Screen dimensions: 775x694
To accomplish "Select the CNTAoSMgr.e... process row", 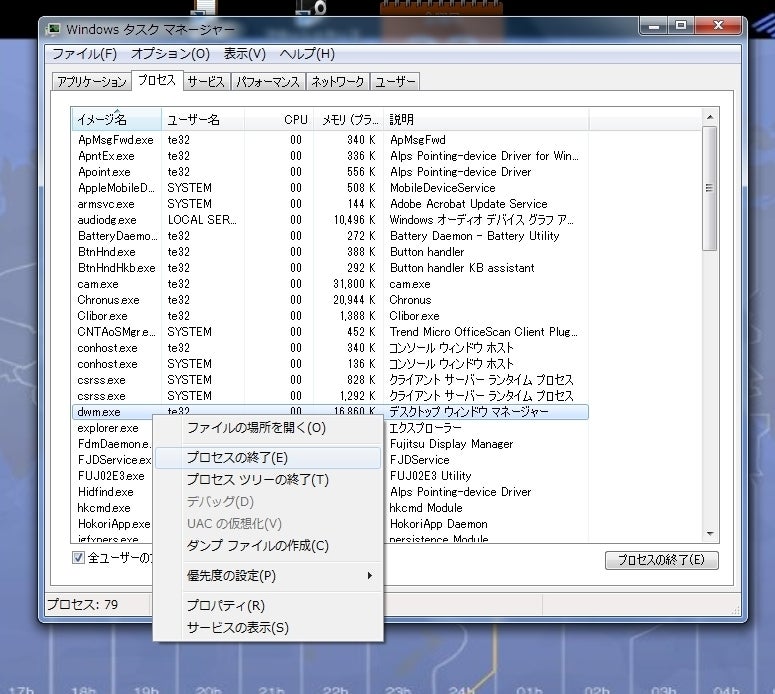I will [x=330, y=332].
